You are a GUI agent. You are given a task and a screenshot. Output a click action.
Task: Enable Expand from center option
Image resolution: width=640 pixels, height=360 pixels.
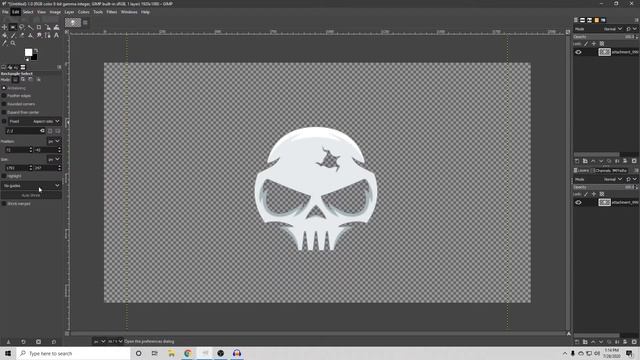point(4,112)
